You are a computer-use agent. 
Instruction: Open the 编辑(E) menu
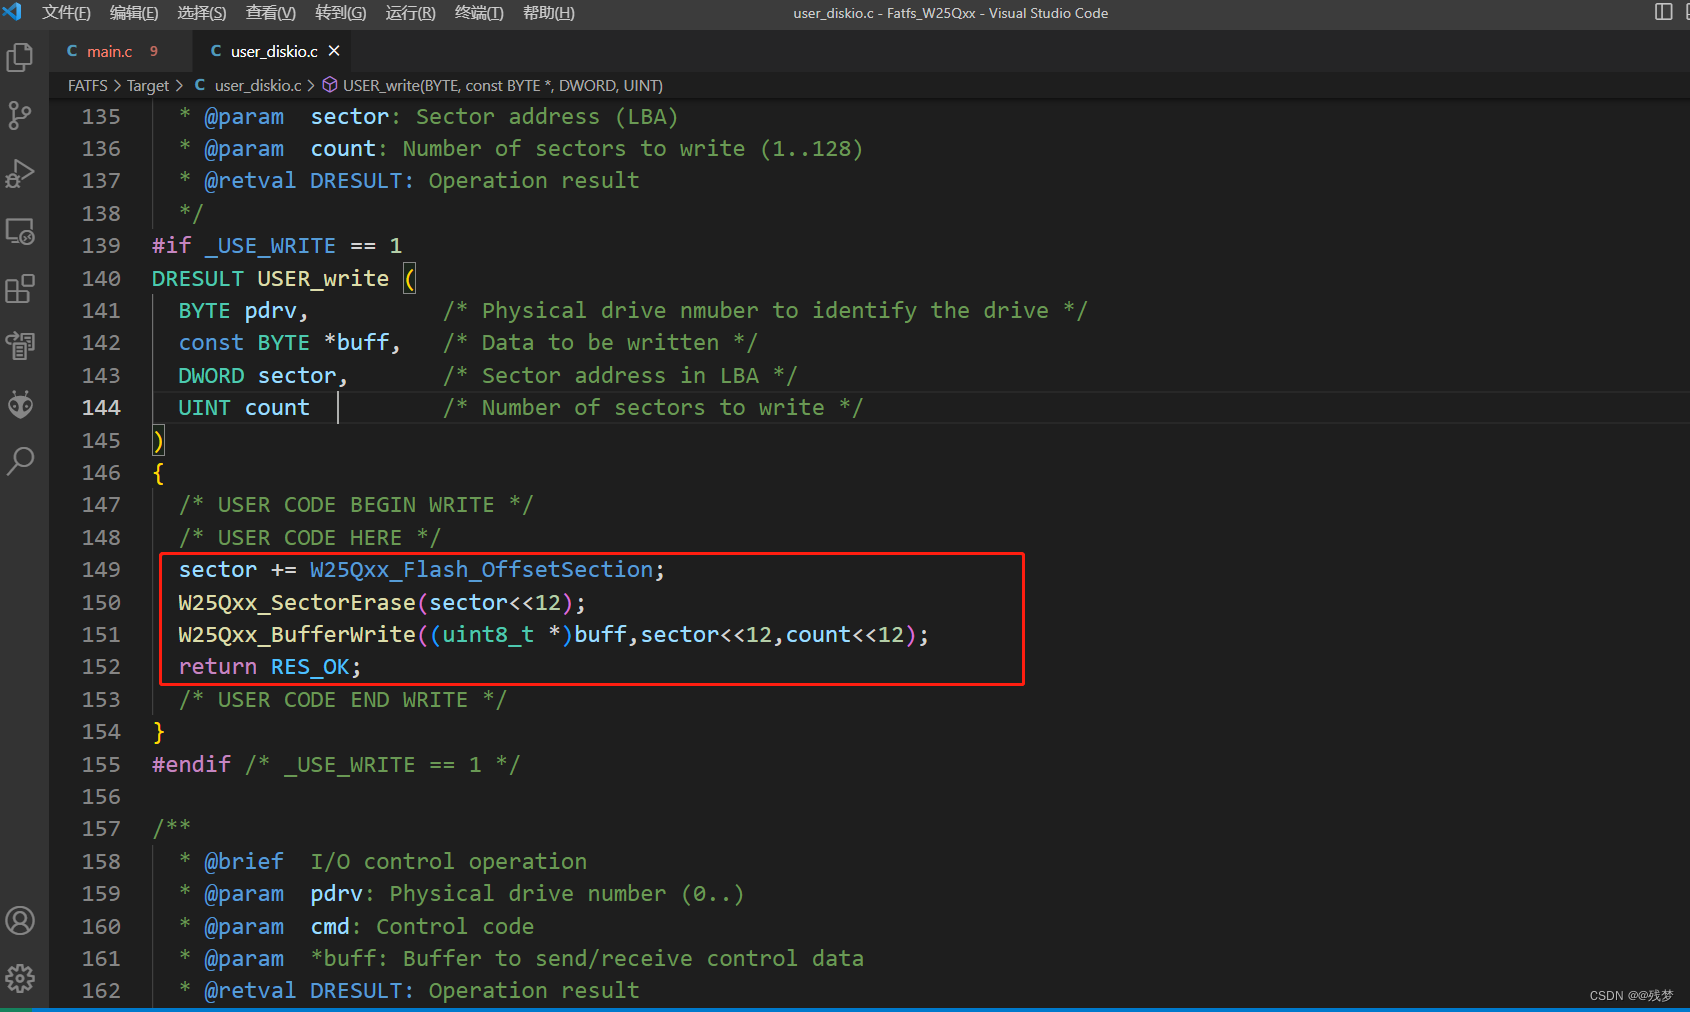(x=134, y=13)
